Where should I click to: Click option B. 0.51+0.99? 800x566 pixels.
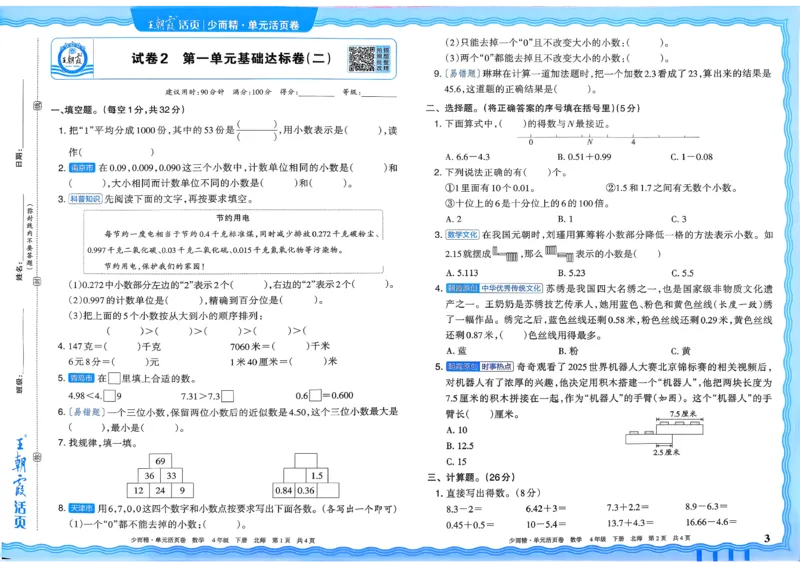(584, 157)
